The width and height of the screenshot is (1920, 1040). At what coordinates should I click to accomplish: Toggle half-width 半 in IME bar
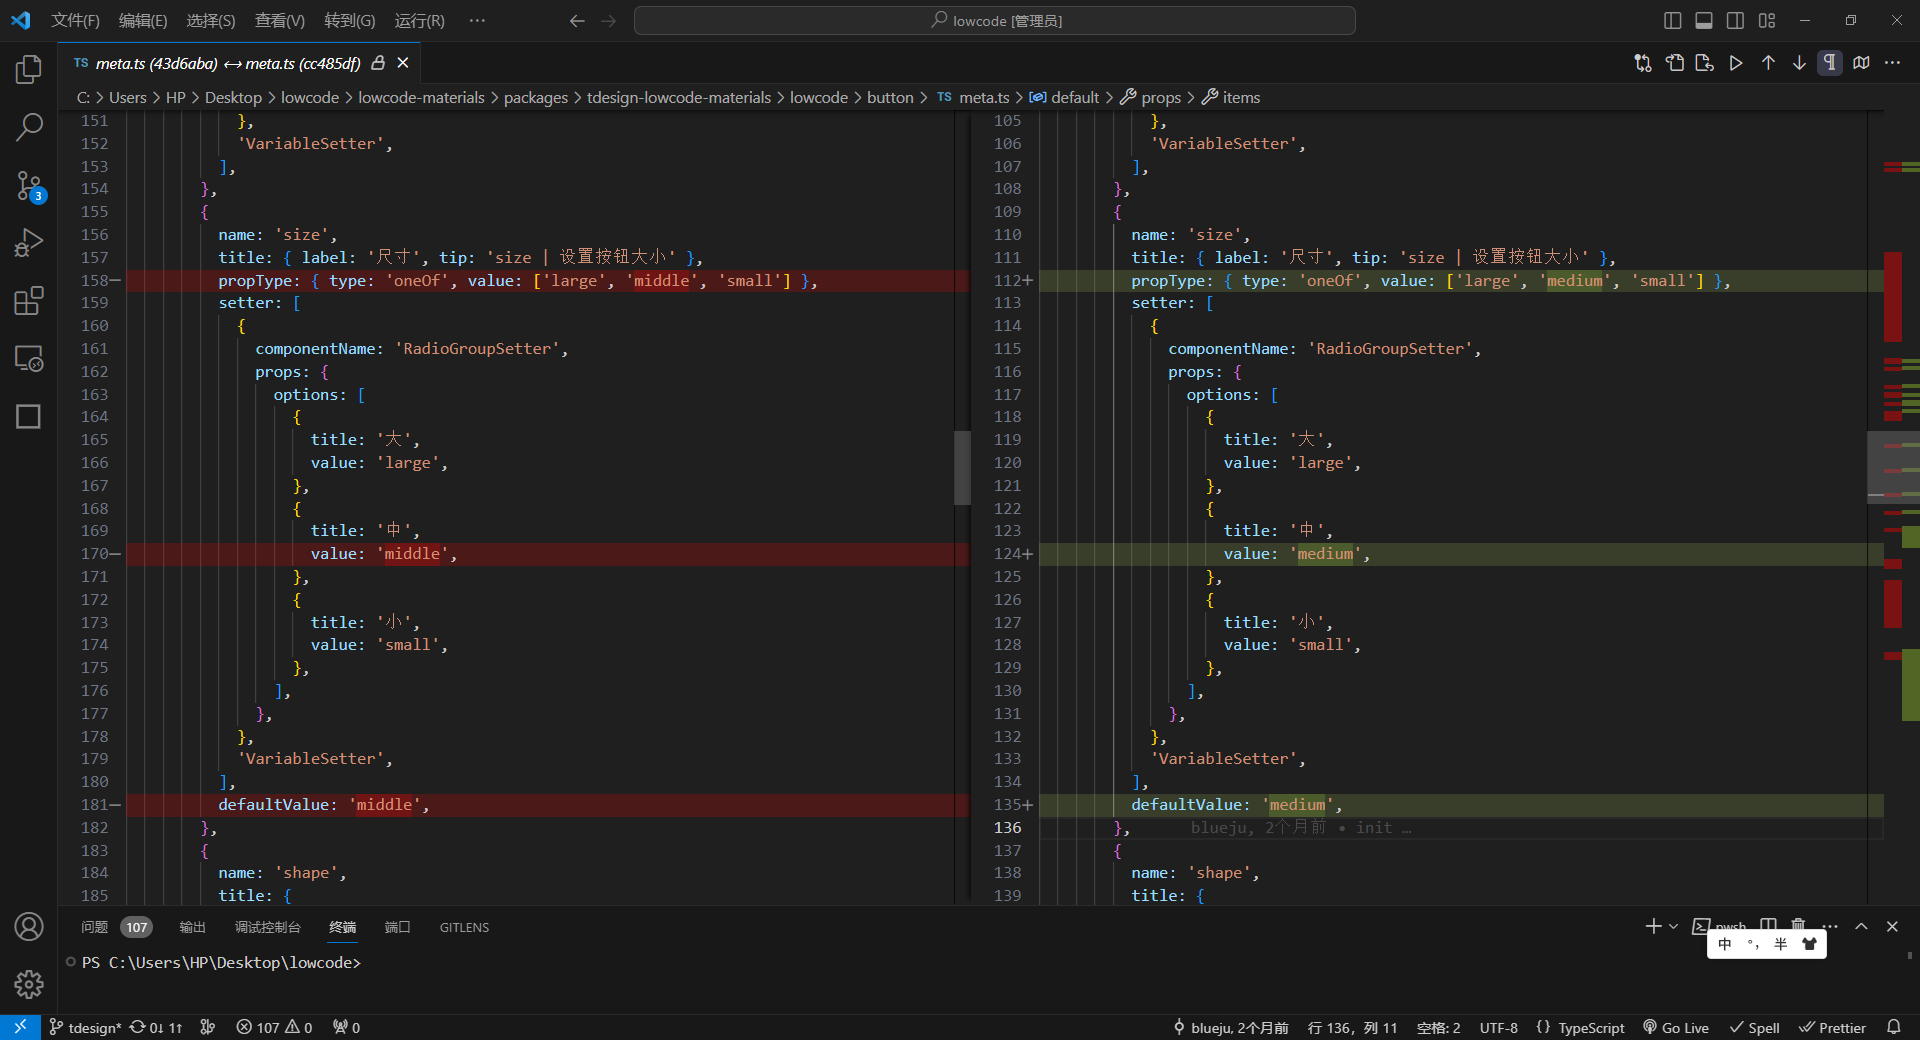coord(1781,944)
